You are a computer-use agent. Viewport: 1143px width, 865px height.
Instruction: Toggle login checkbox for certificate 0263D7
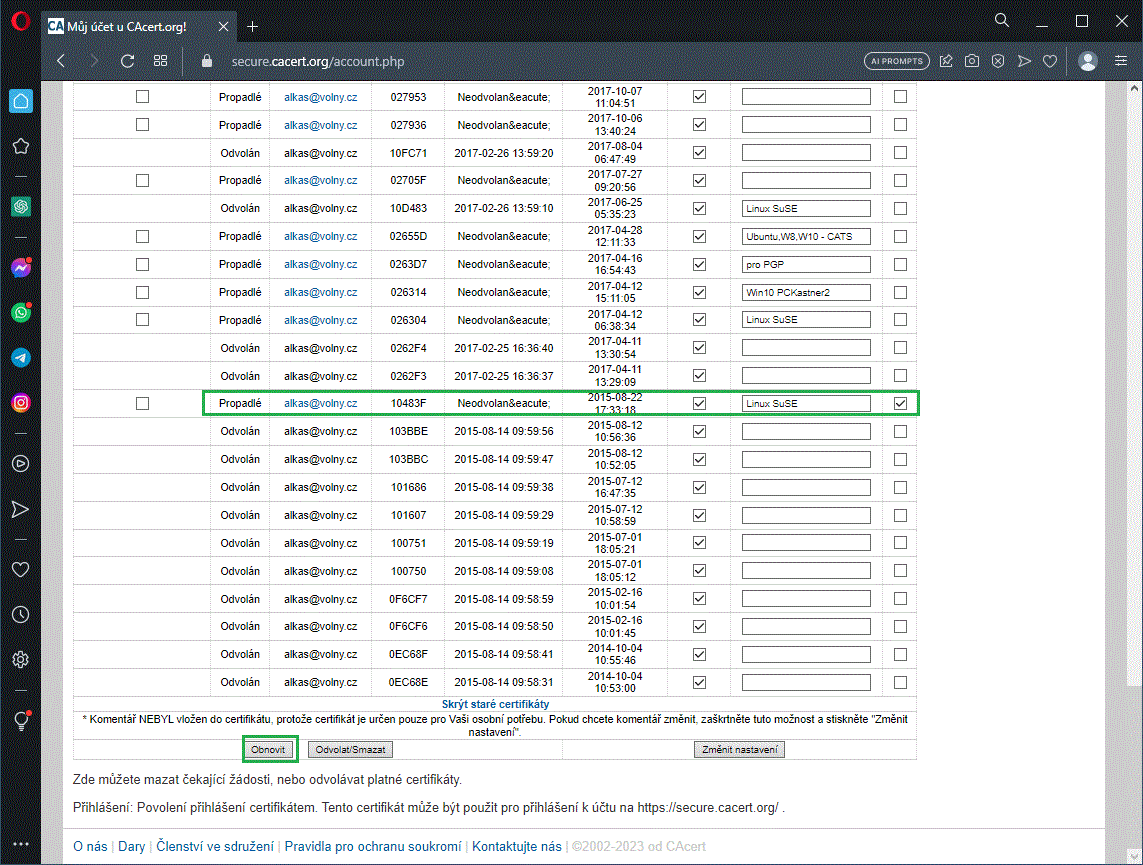pos(700,265)
